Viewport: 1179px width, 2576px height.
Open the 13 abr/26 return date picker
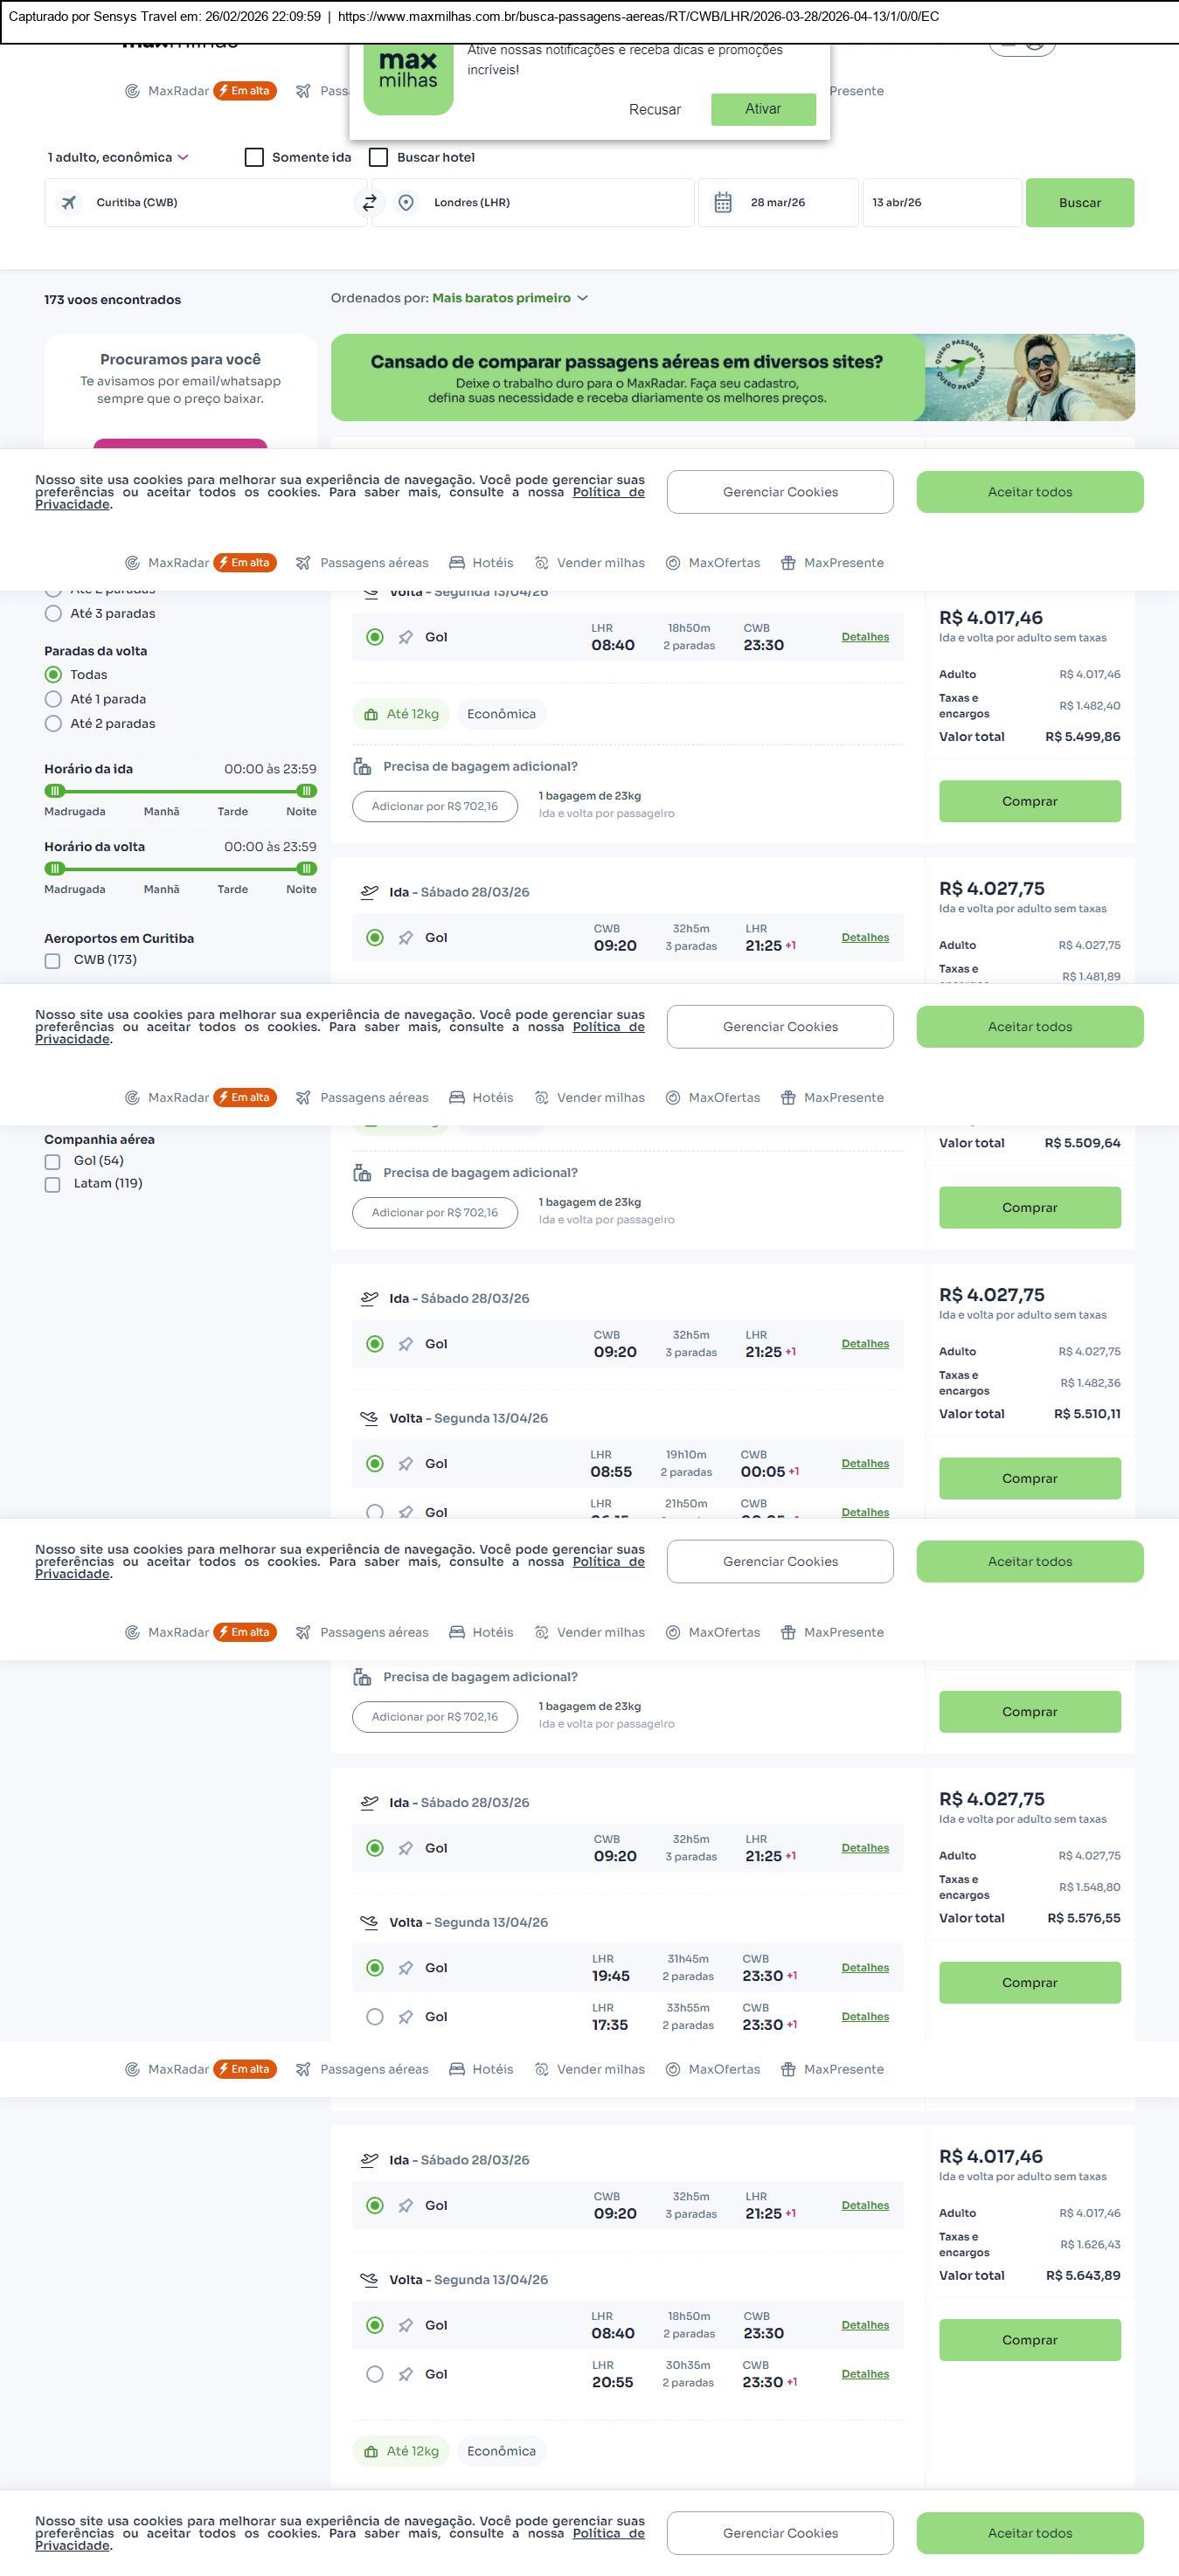940,203
